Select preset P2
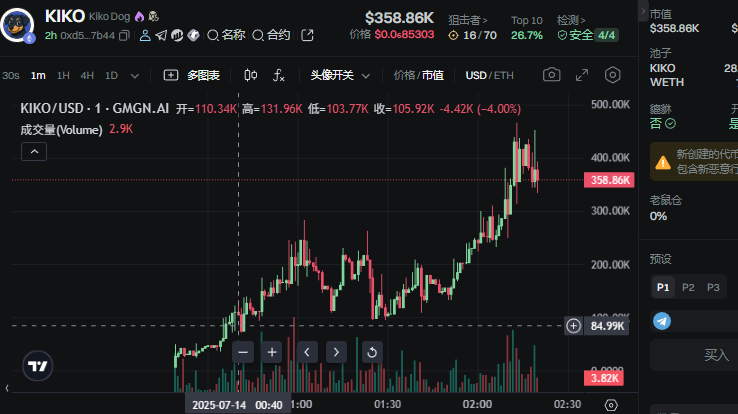Image resolution: width=738 pixels, height=414 pixels. point(688,287)
